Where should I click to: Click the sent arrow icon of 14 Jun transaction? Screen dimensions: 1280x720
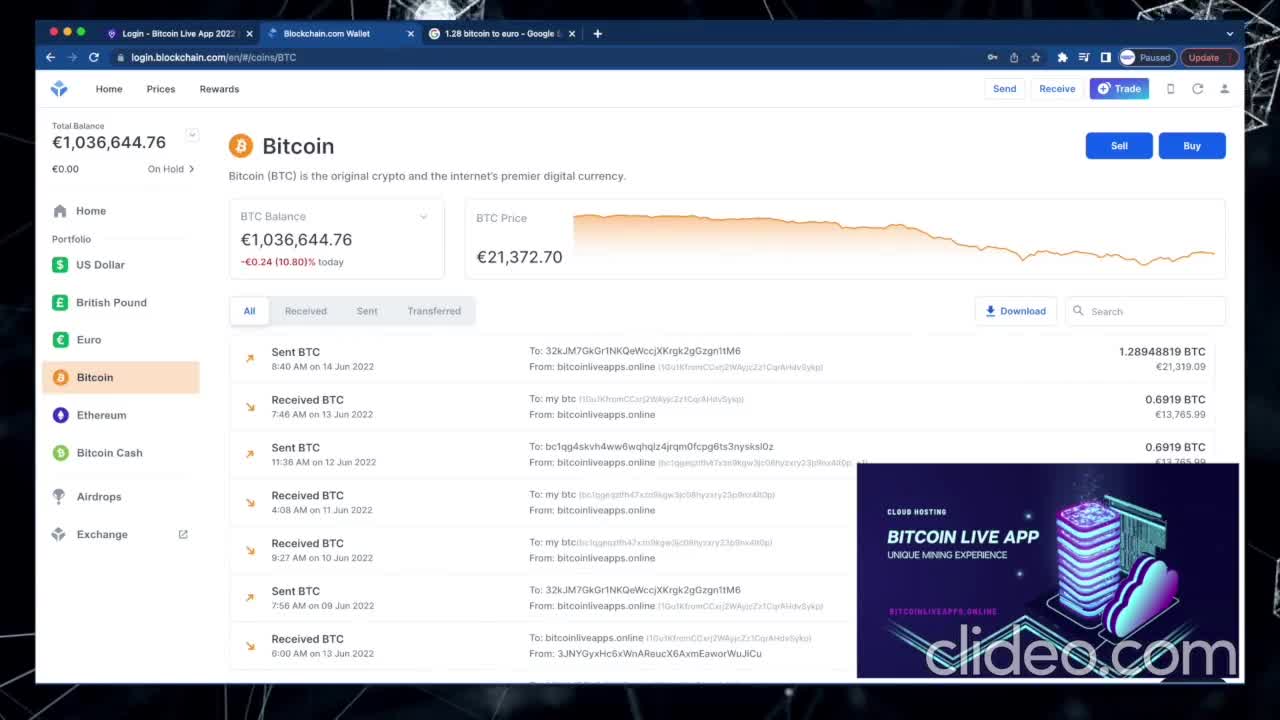tap(250, 358)
